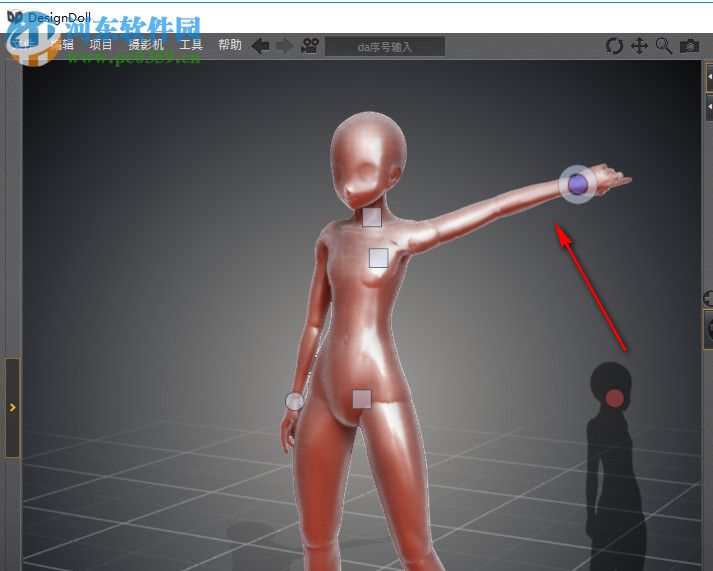Open the 项目 (Project) menu
The height and width of the screenshot is (571, 713).
(x=100, y=45)
